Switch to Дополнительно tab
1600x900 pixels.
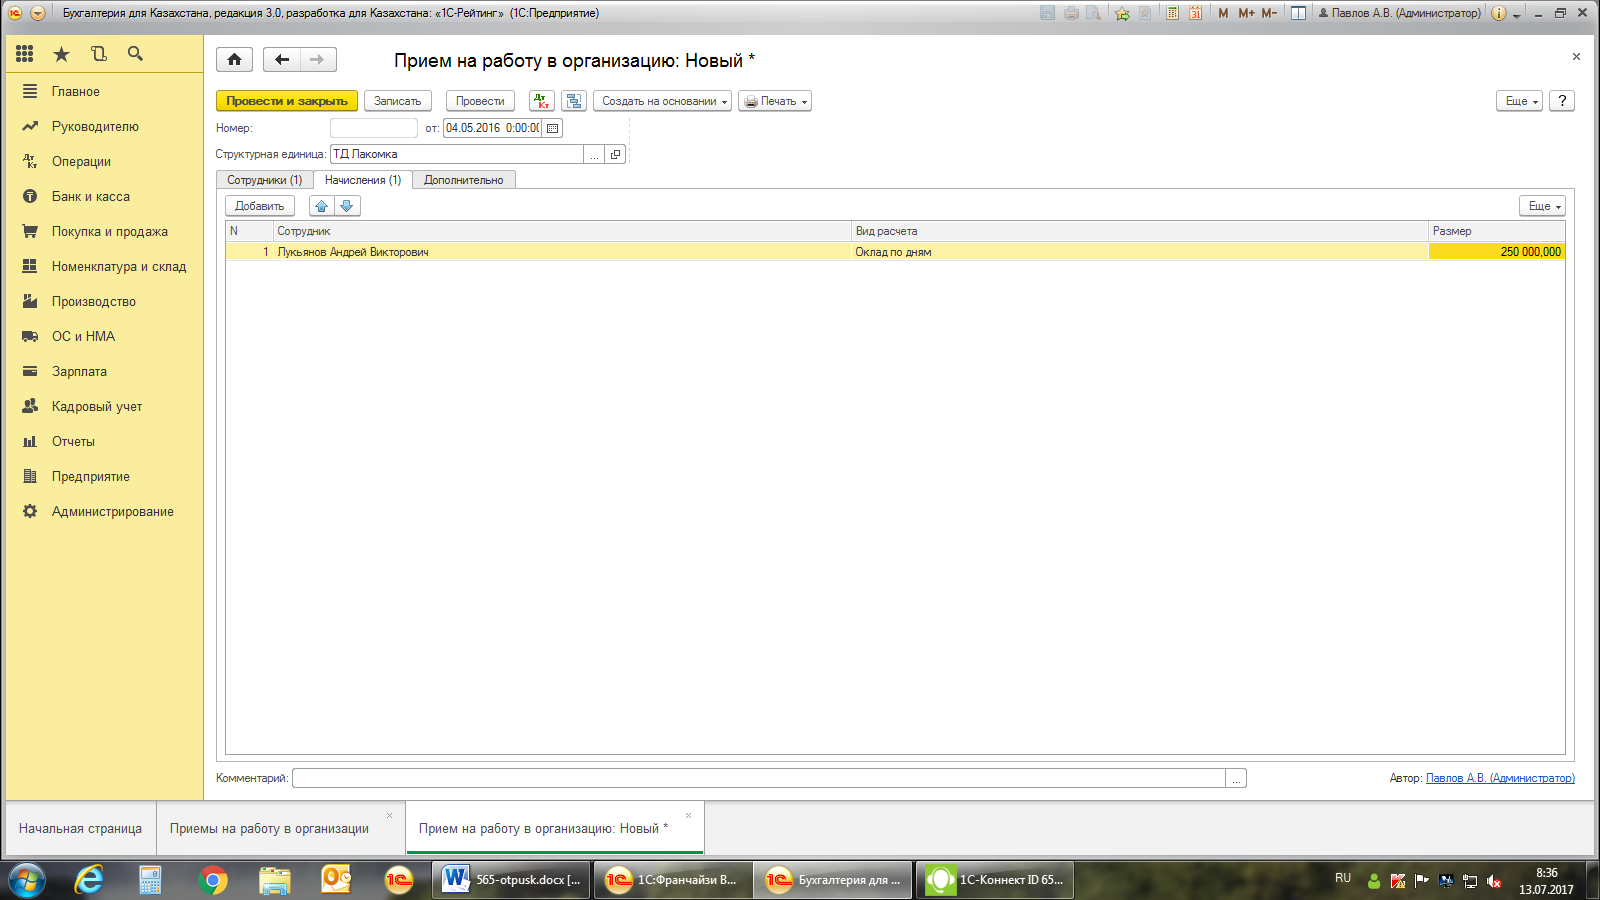coord(464,180)
